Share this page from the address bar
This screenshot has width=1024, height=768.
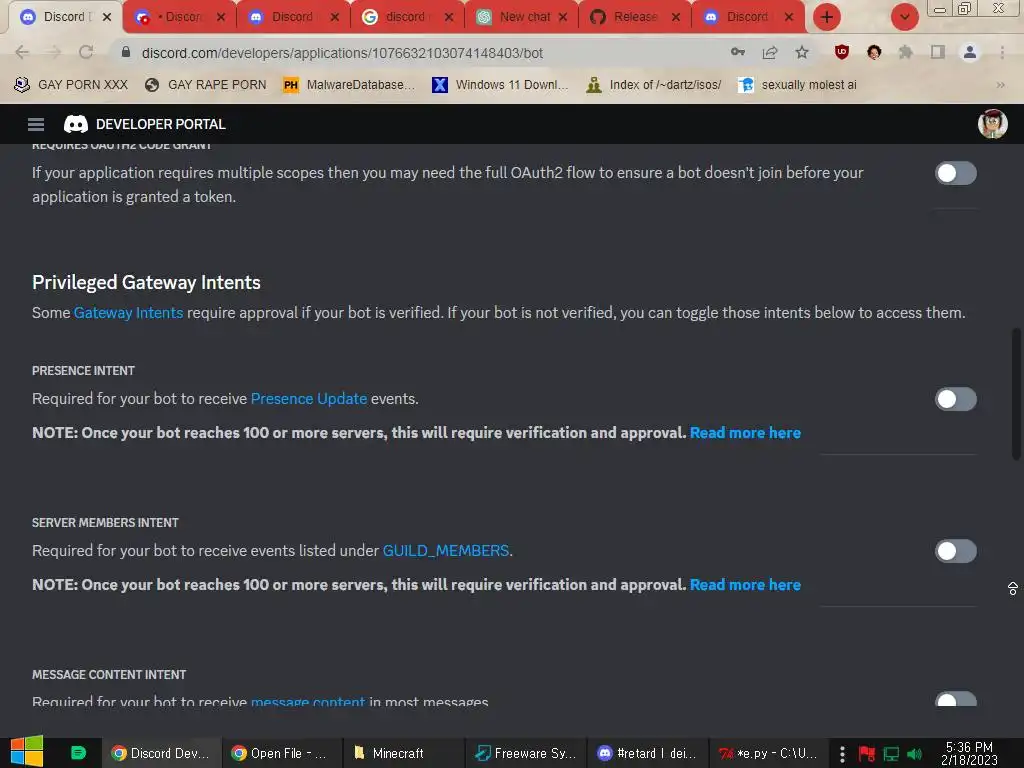pos(770,52)
